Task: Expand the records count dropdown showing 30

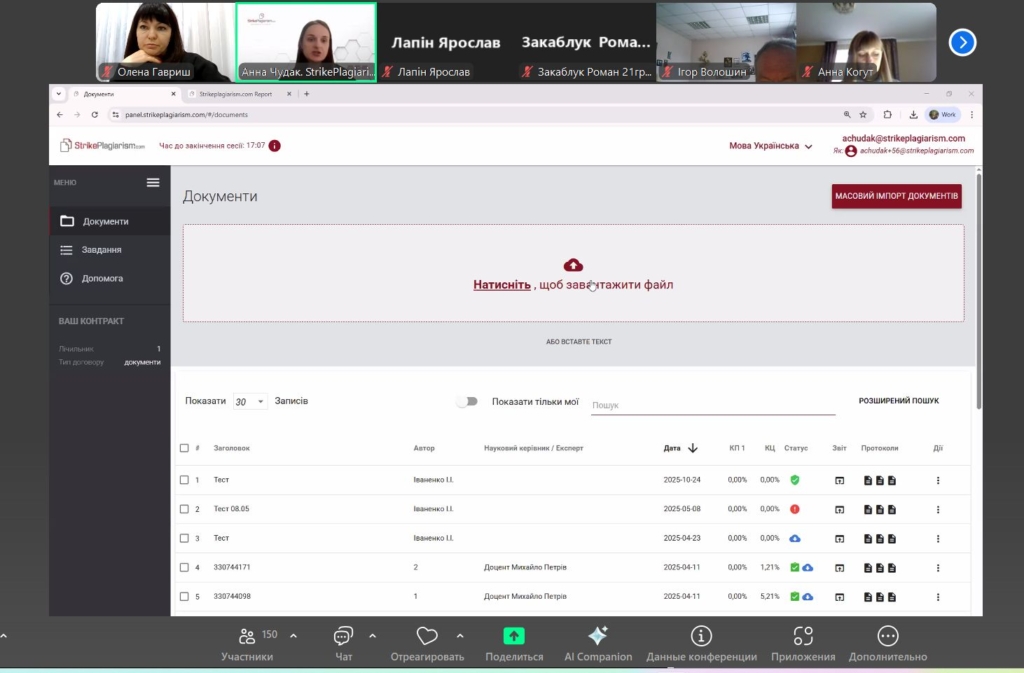Action: coord(250,402)
